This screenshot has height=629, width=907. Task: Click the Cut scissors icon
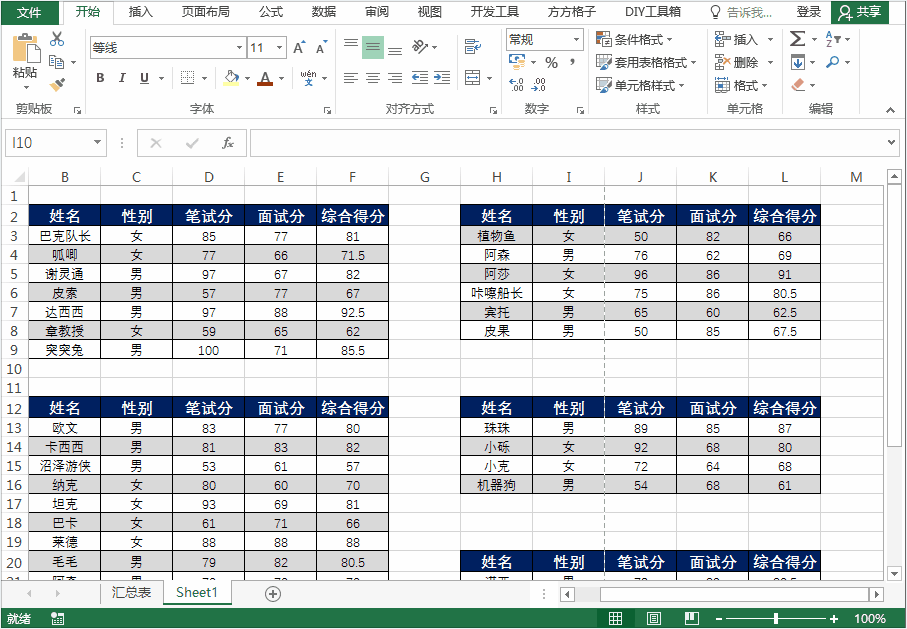click(x=57, y=39)
